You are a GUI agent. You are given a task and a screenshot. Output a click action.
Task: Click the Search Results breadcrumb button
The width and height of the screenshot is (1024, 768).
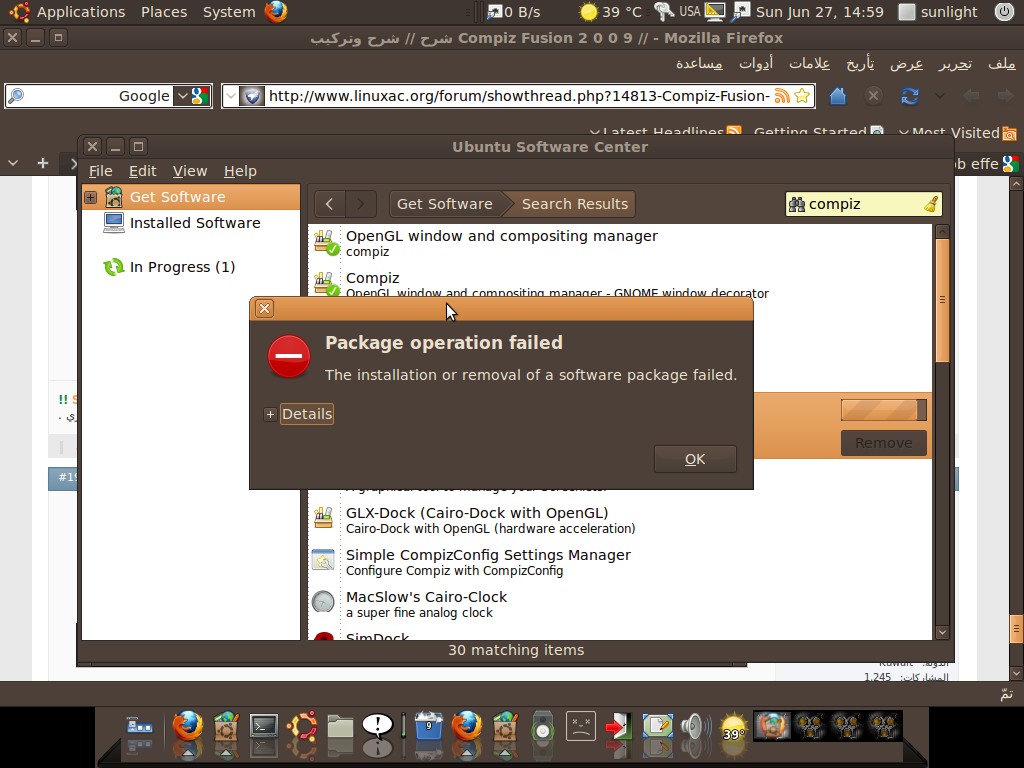[574, 204]
